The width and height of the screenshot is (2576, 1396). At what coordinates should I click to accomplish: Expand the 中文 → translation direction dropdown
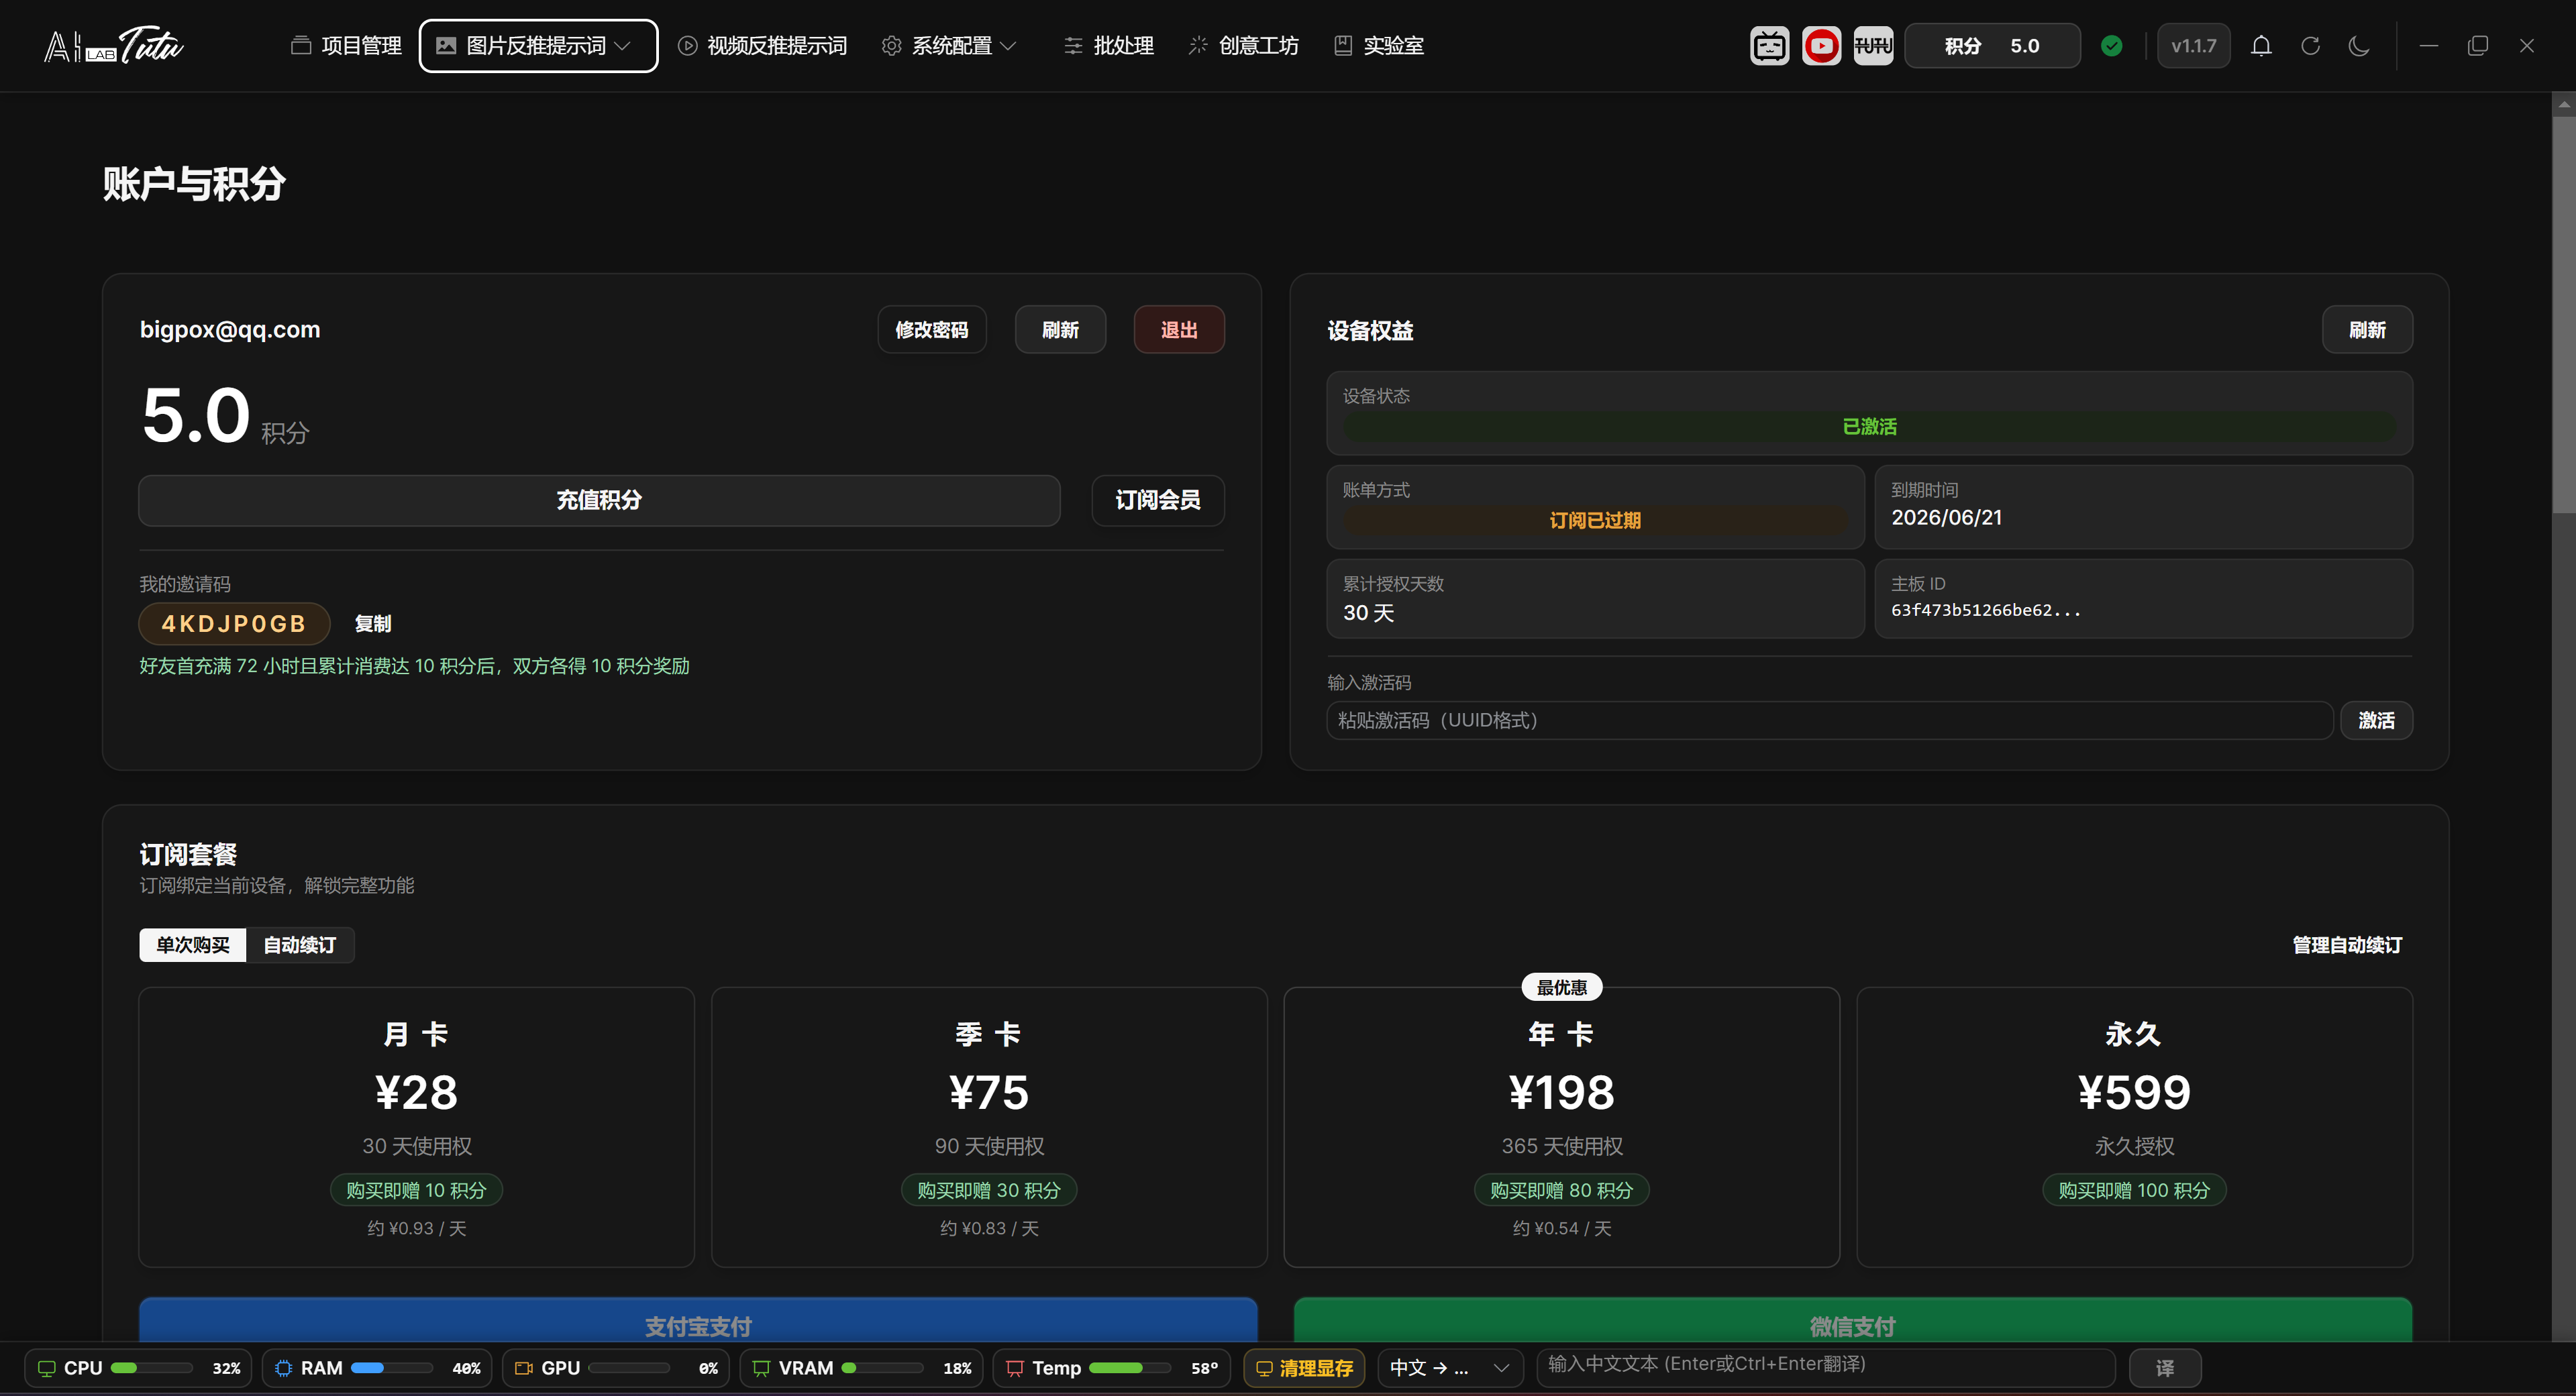tap(1450, 1368)
